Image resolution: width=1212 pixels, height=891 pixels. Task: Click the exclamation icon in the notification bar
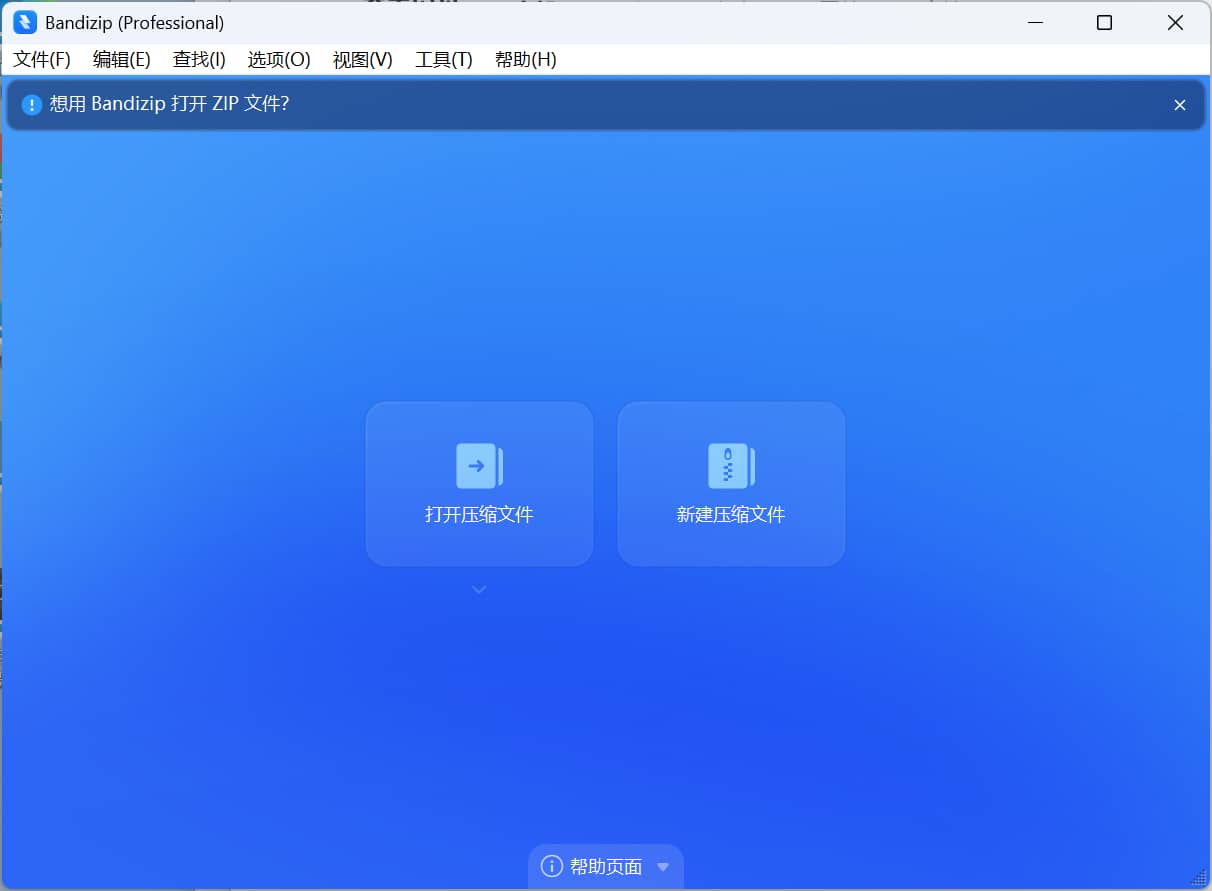[x=32, y=104]
